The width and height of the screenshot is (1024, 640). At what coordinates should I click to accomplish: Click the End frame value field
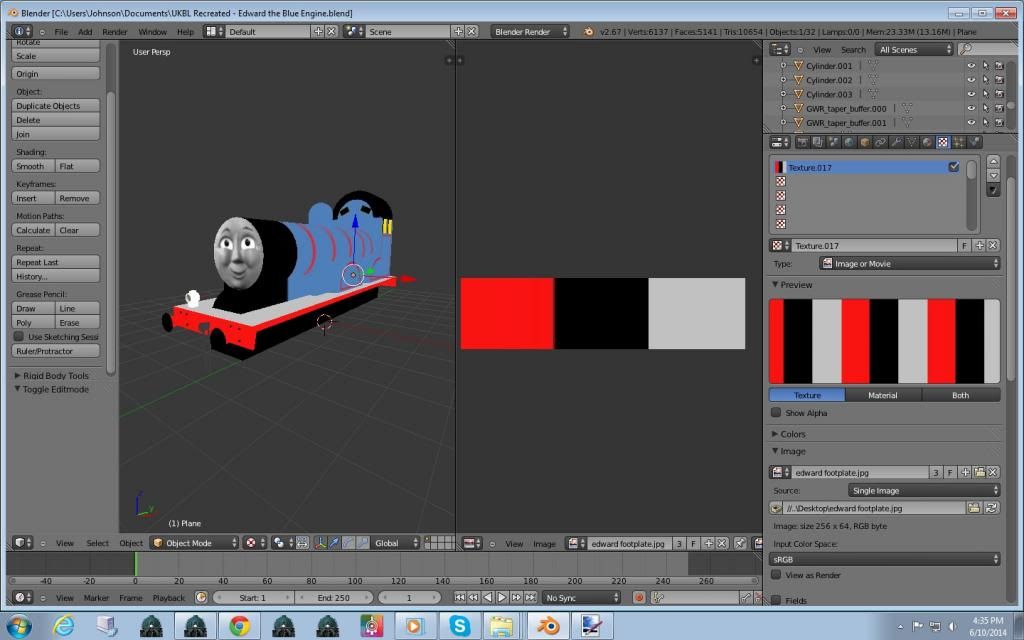334,598
